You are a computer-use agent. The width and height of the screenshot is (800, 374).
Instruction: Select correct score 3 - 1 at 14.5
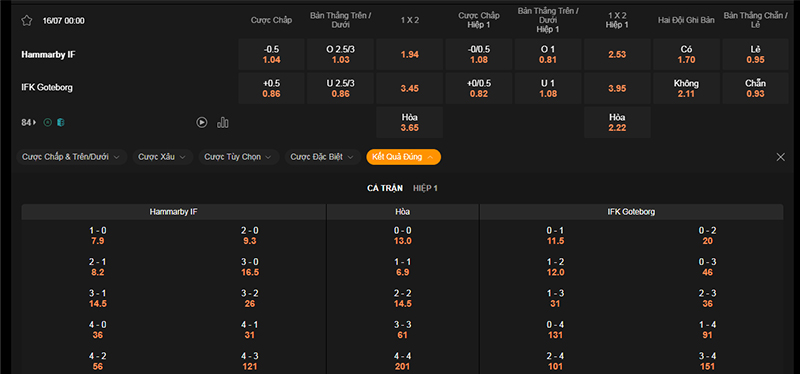coord(97,298)
